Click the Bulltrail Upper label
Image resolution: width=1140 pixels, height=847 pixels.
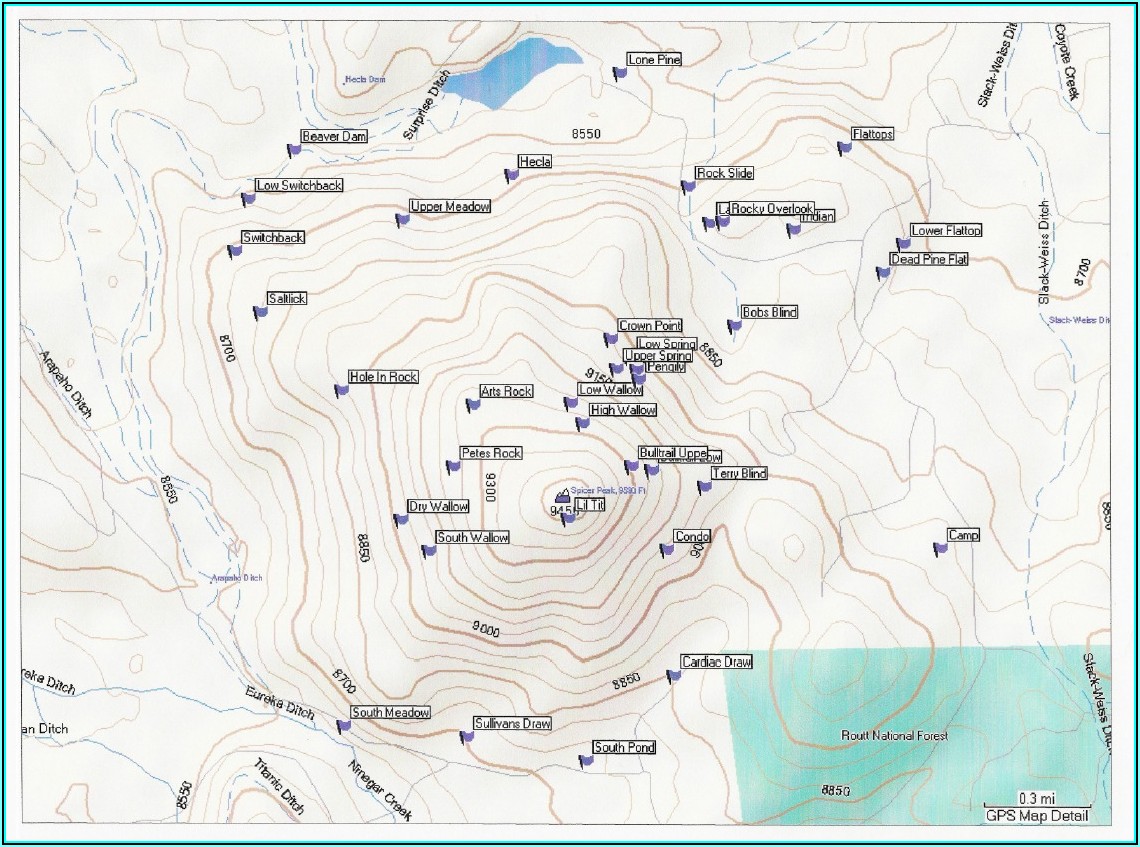[673, 452]
